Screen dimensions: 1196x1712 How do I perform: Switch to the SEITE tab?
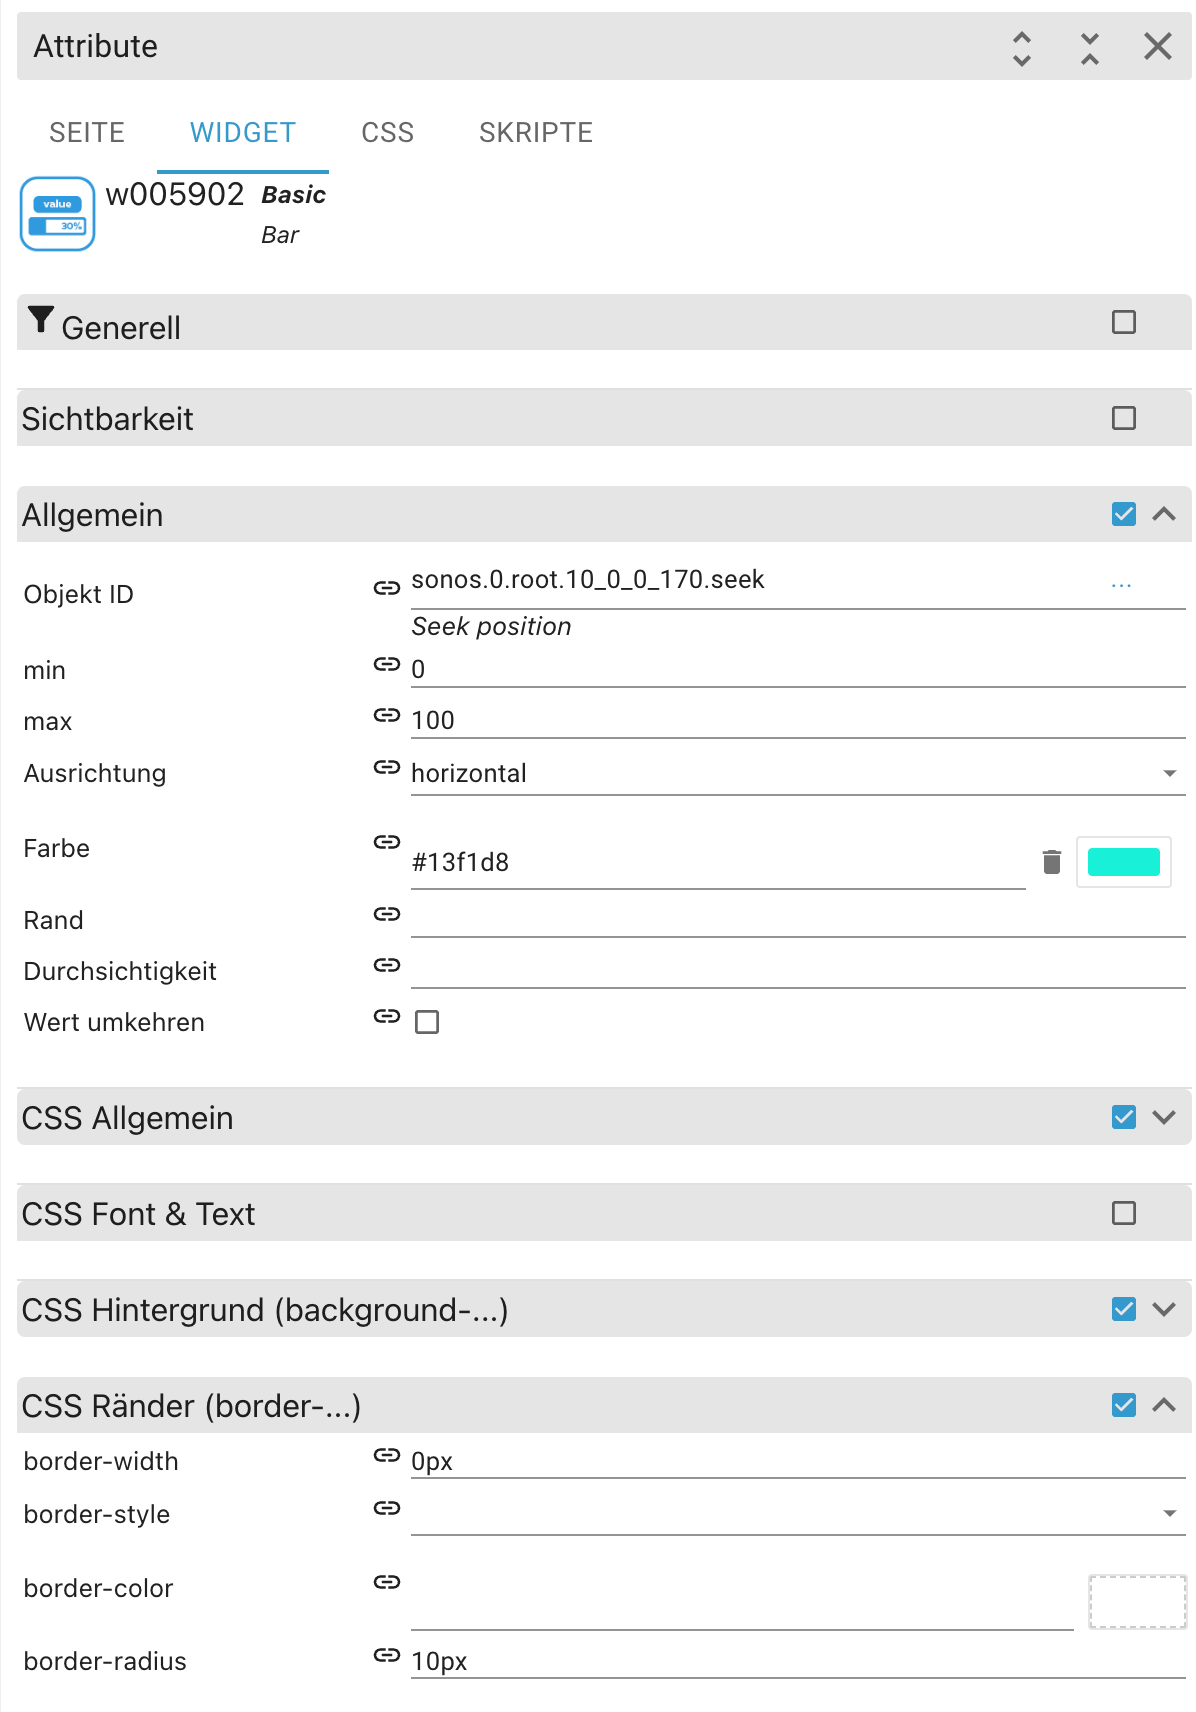click(87, 132)
